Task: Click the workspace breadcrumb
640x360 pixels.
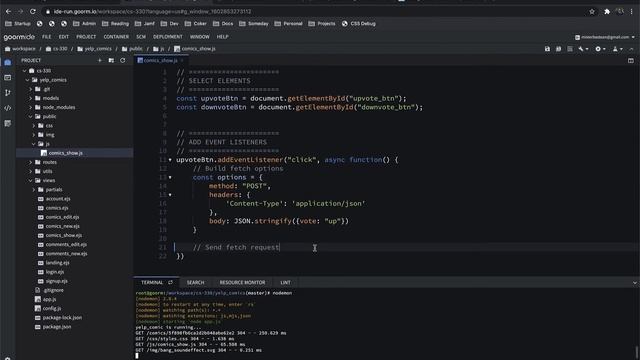Action: [20, 49]
